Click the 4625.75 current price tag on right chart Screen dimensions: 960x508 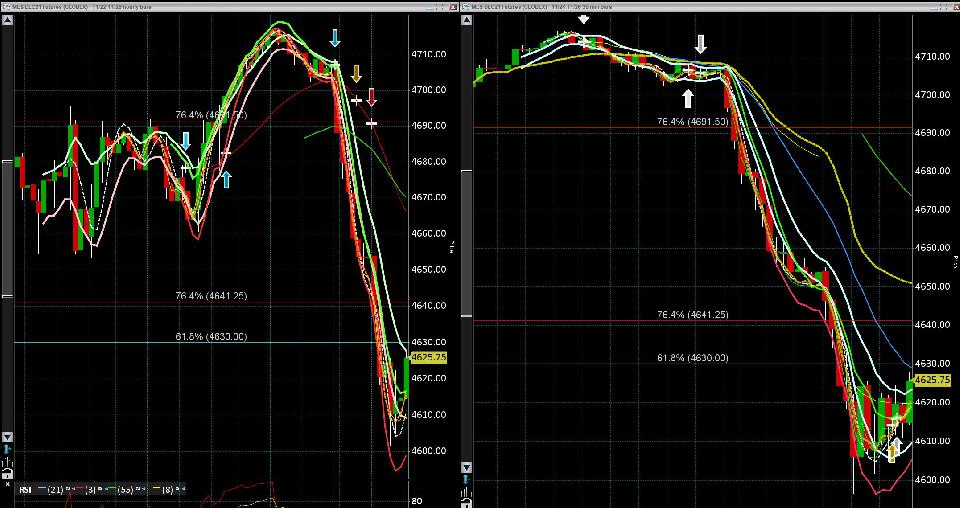click(931, 381)
